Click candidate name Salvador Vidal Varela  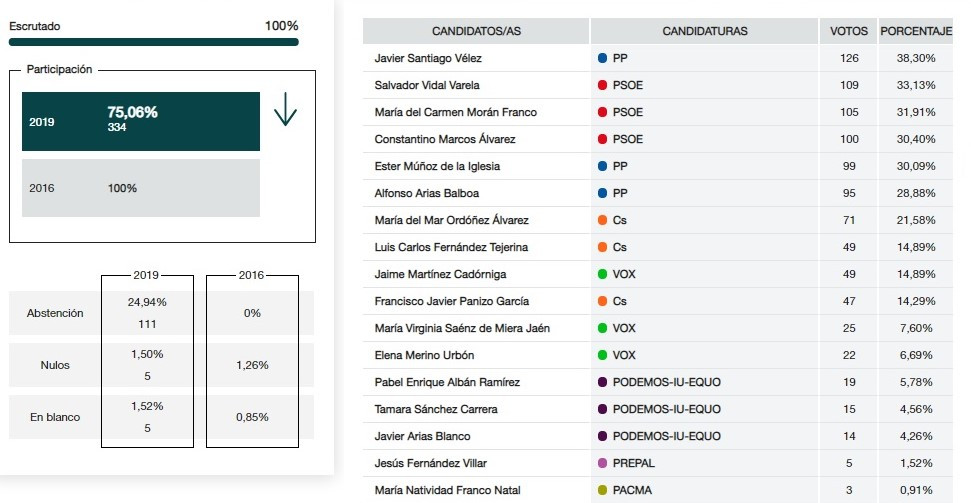coord(427,85)
